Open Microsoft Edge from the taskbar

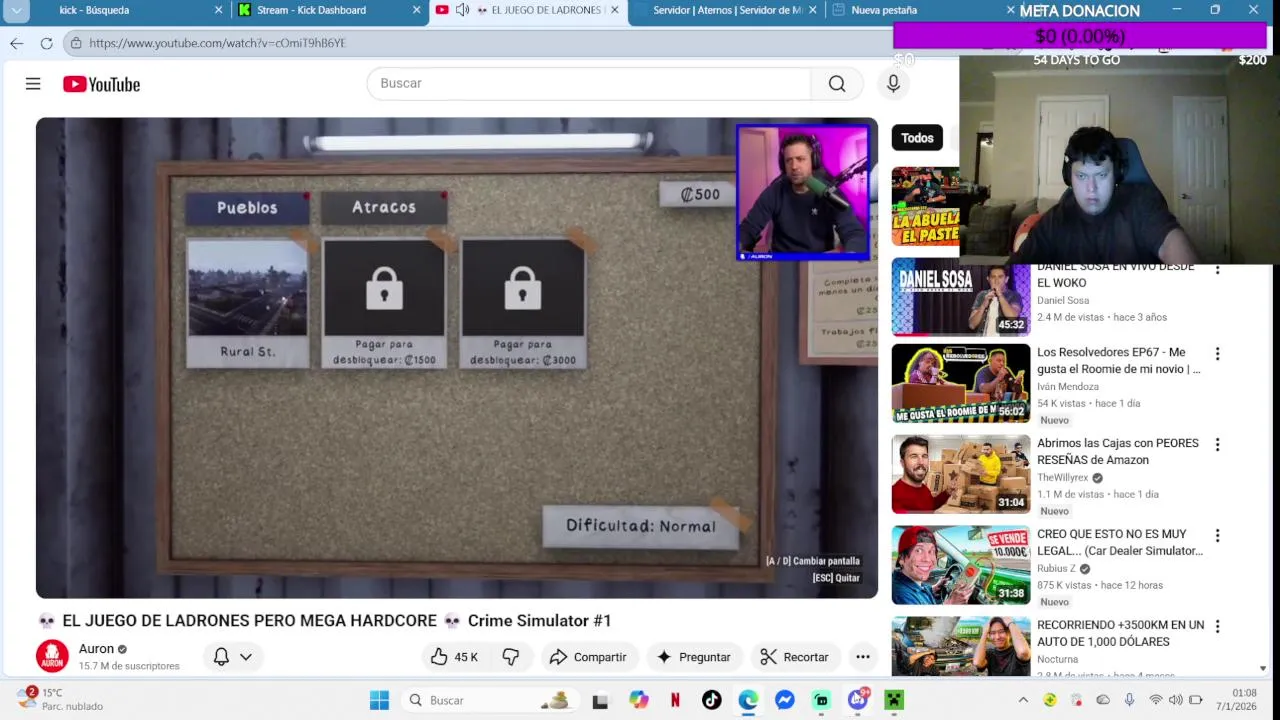pos(748,700)
